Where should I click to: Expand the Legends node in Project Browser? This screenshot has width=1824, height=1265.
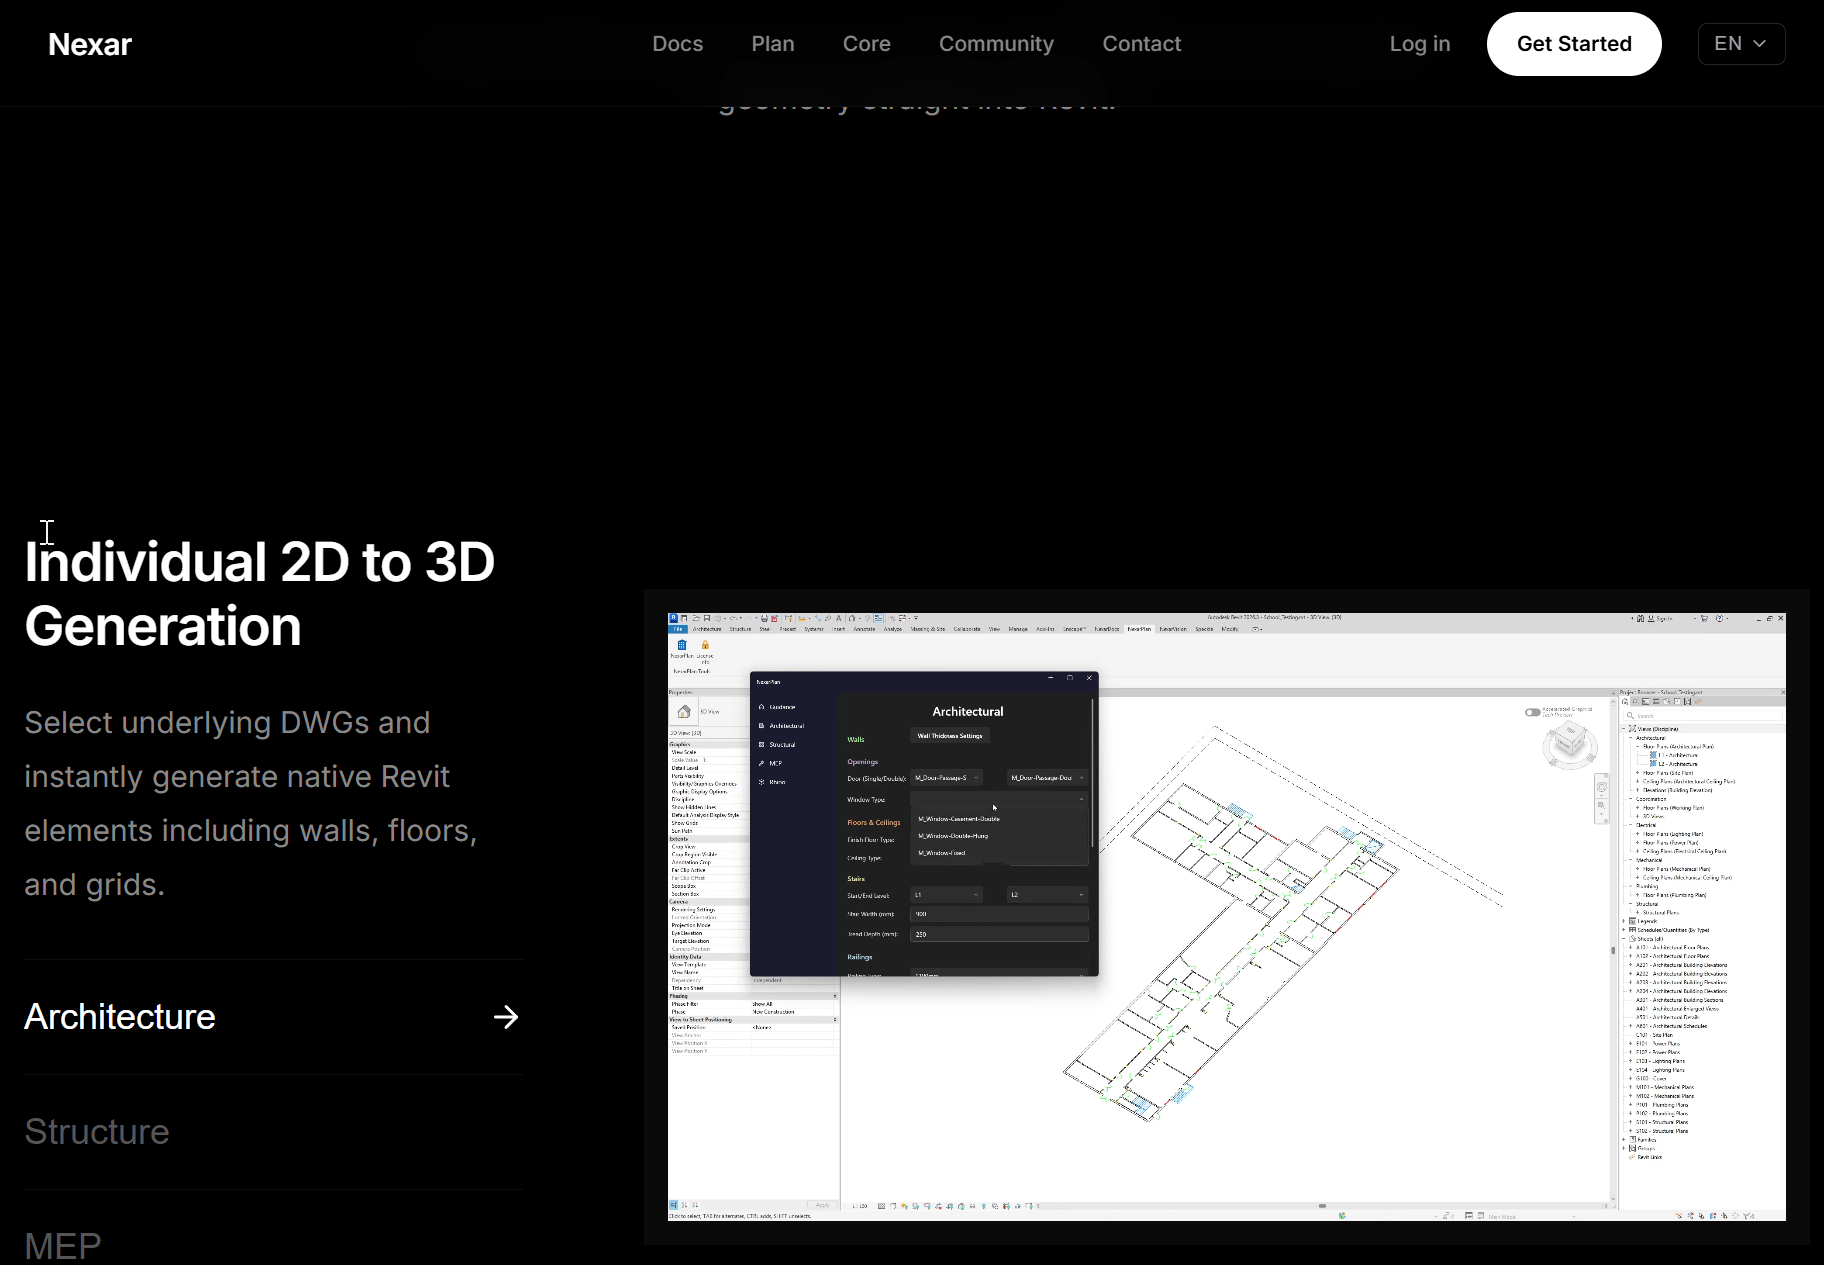(x=1625, y=921)
